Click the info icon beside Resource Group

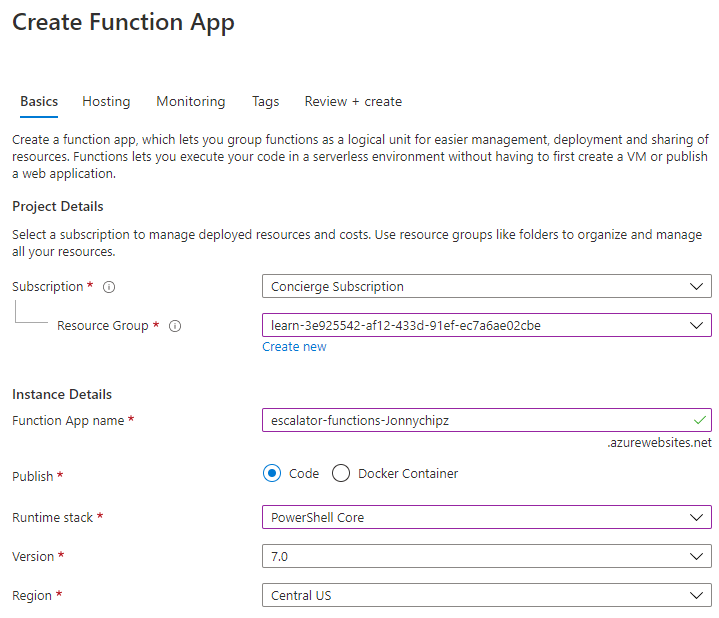coord(175,326)
